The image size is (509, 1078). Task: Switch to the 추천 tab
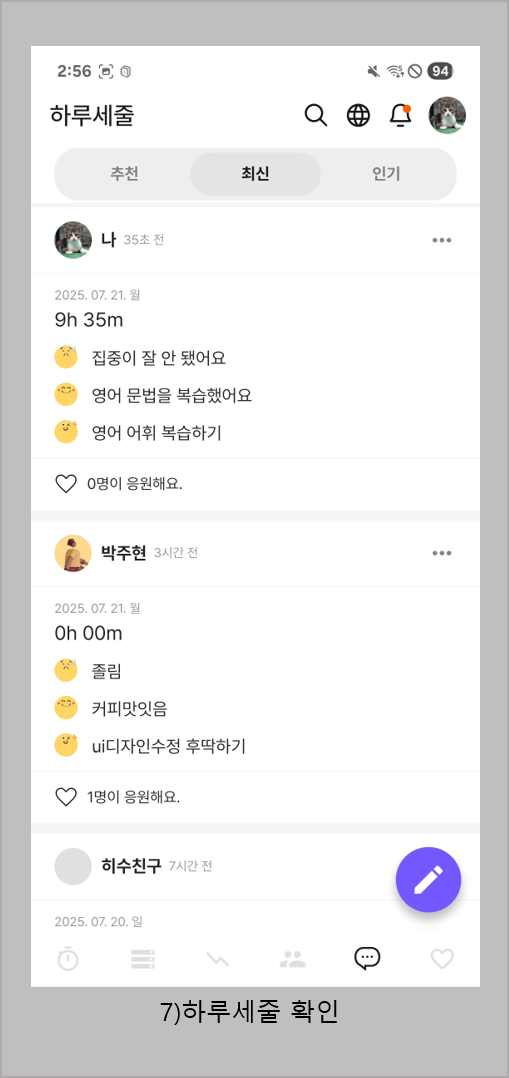pyautogui.click(x=124, y=174)
